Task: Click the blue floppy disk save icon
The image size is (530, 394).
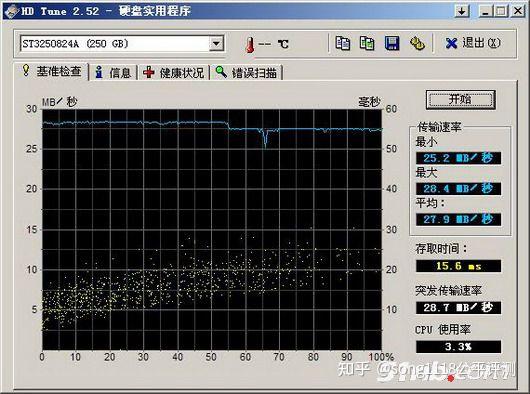Action: (x=392, y=43)
